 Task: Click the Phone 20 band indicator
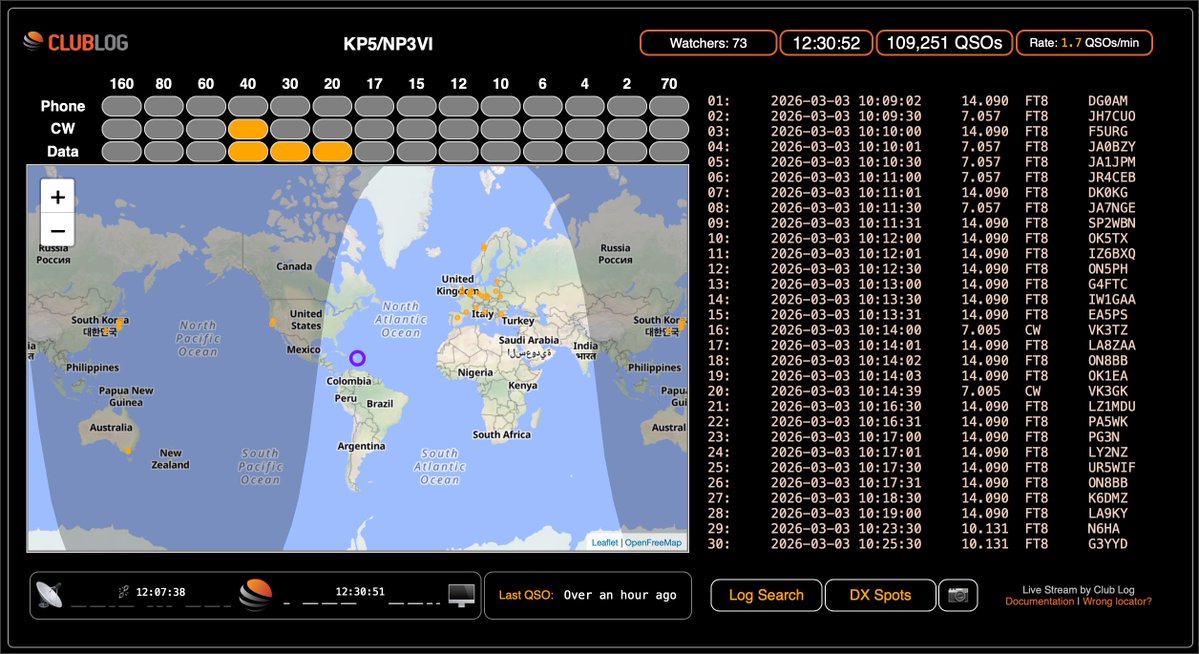[x=332, y=106]
